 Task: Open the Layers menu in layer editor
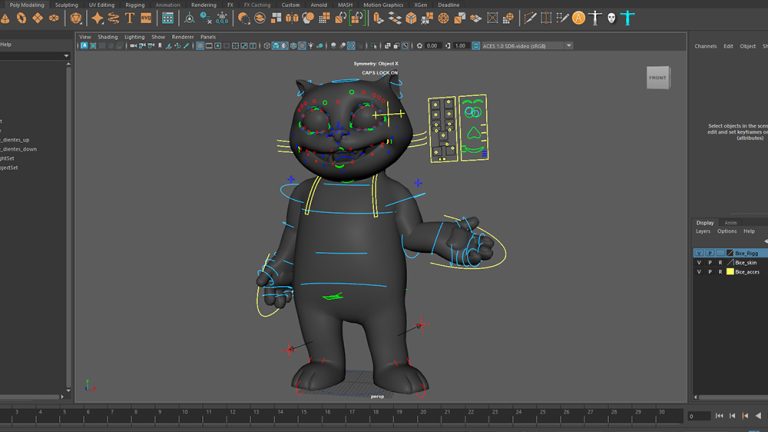coord(703,231)
